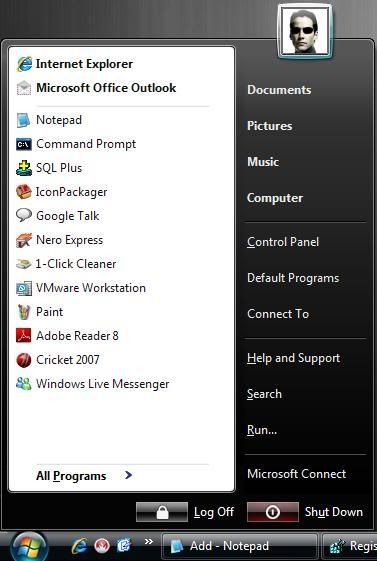
Task: Click the Adobe Reader 8 text label
Action: point(77,336)
